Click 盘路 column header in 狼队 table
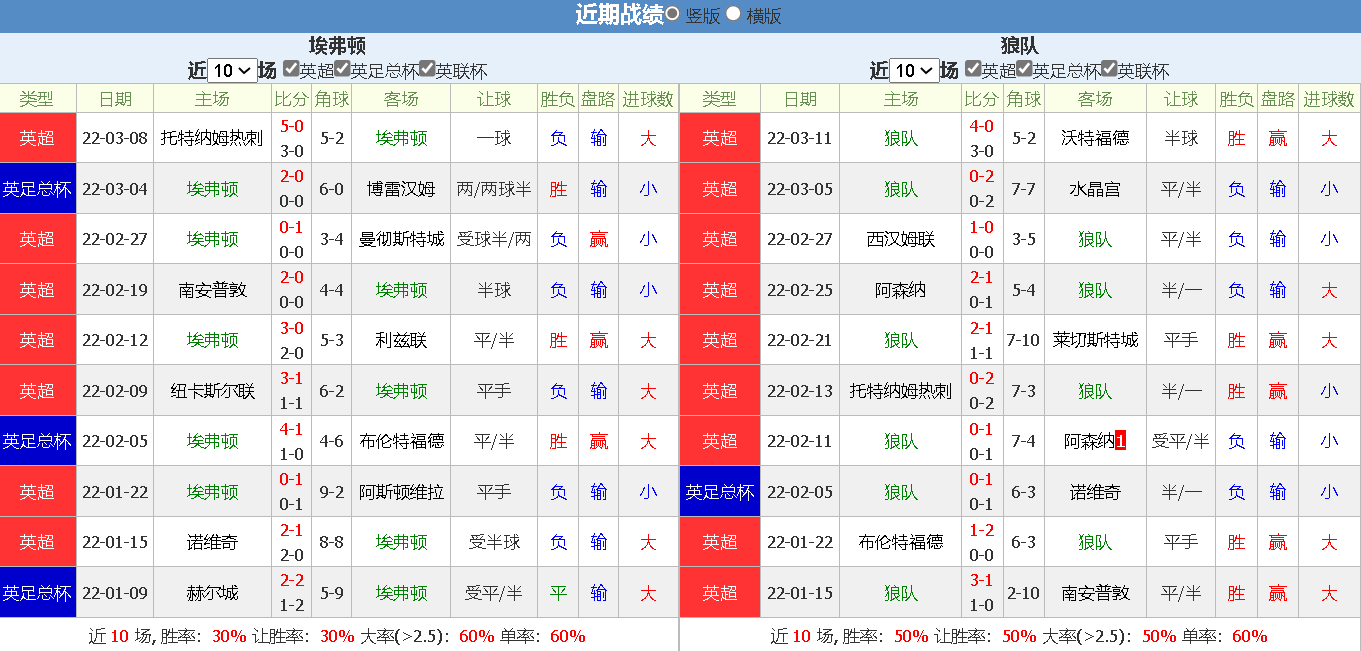This screenshot has height=651, width=1361. click(1277, 99)
